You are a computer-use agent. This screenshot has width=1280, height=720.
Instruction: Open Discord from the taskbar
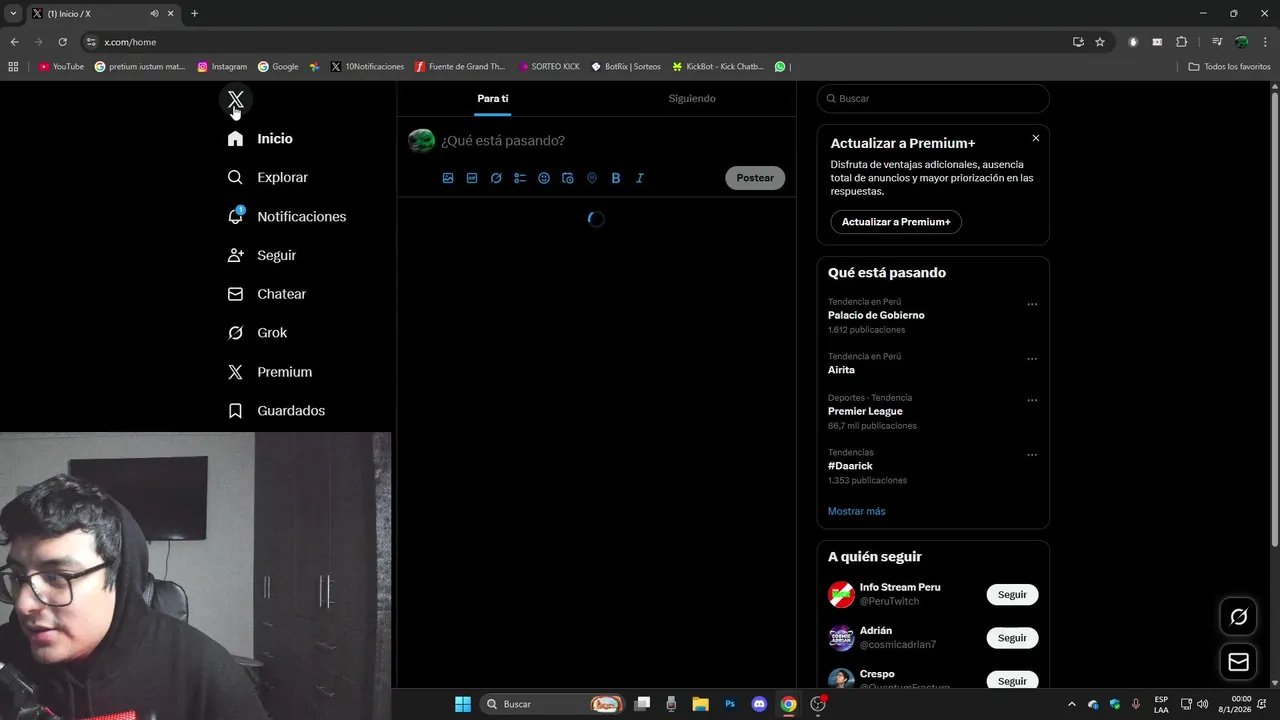tap(759, 704)
